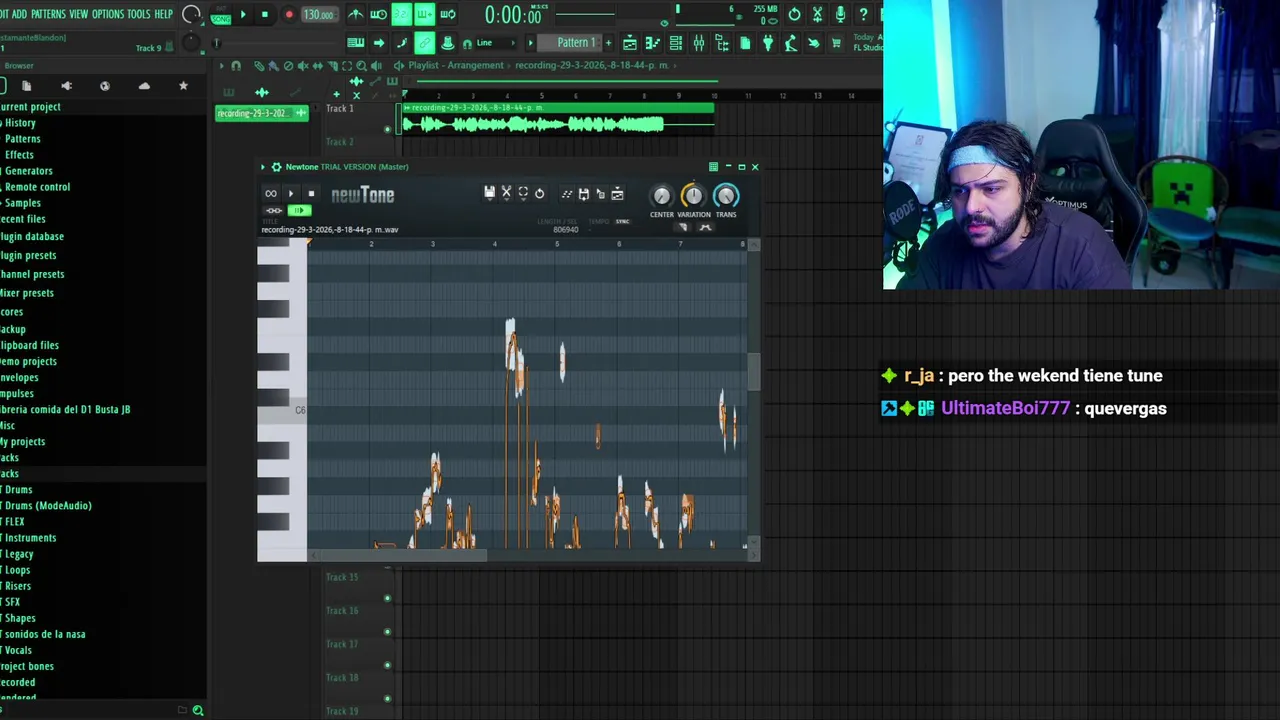Viewport: 1280px width, 720px height.
Task: Toggle Song mode button
Action: [x=221, y=18]
